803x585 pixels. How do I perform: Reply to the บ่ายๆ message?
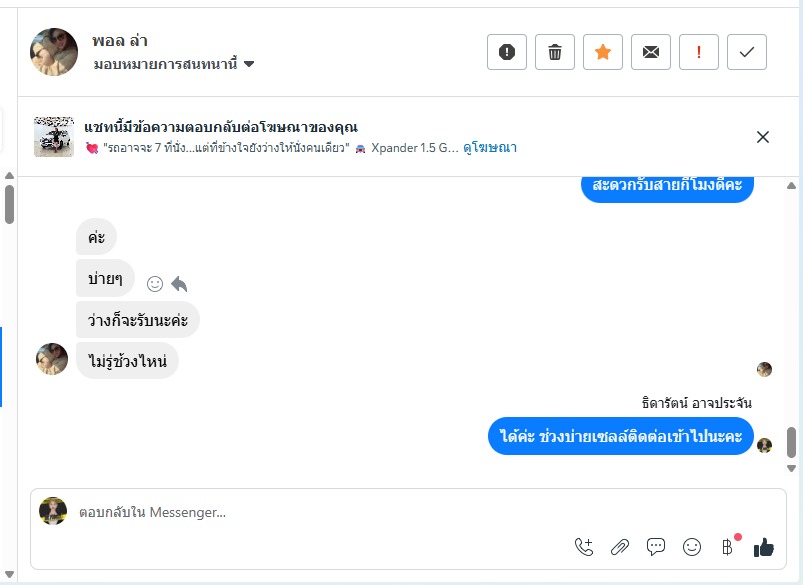pos(179,284)
